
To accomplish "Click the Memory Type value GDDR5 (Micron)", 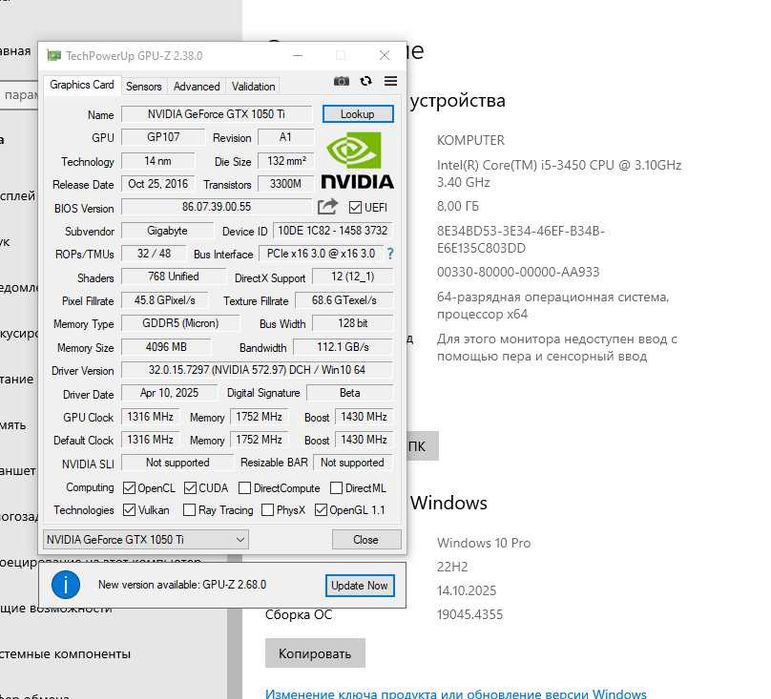I will [180, 323].
